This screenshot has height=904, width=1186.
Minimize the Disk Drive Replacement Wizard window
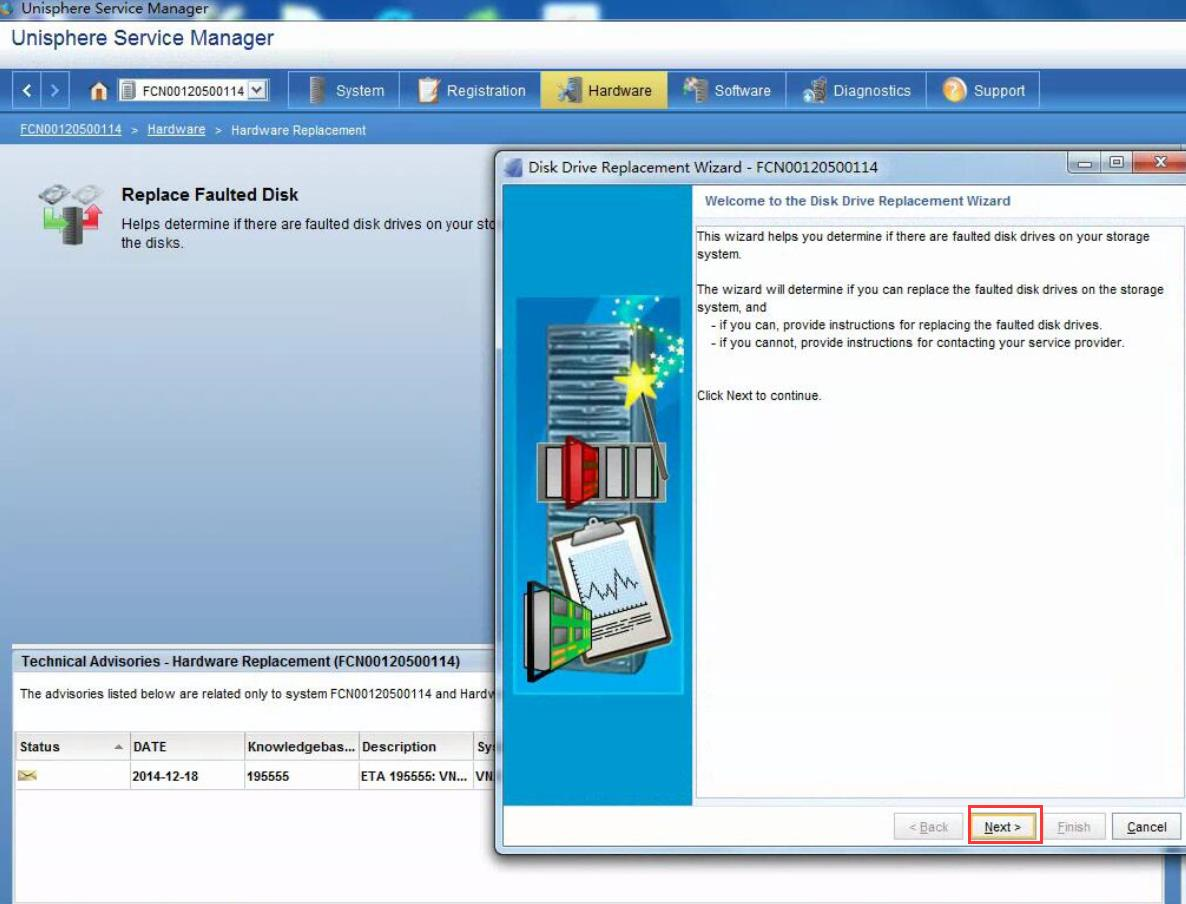tap(1084, 163)
